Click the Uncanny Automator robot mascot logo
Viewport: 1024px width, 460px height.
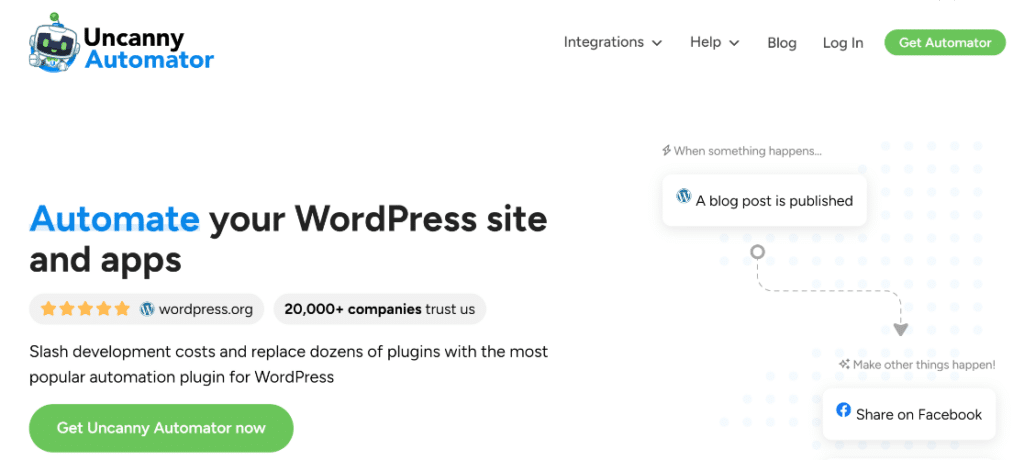click(x=52, y=45)
